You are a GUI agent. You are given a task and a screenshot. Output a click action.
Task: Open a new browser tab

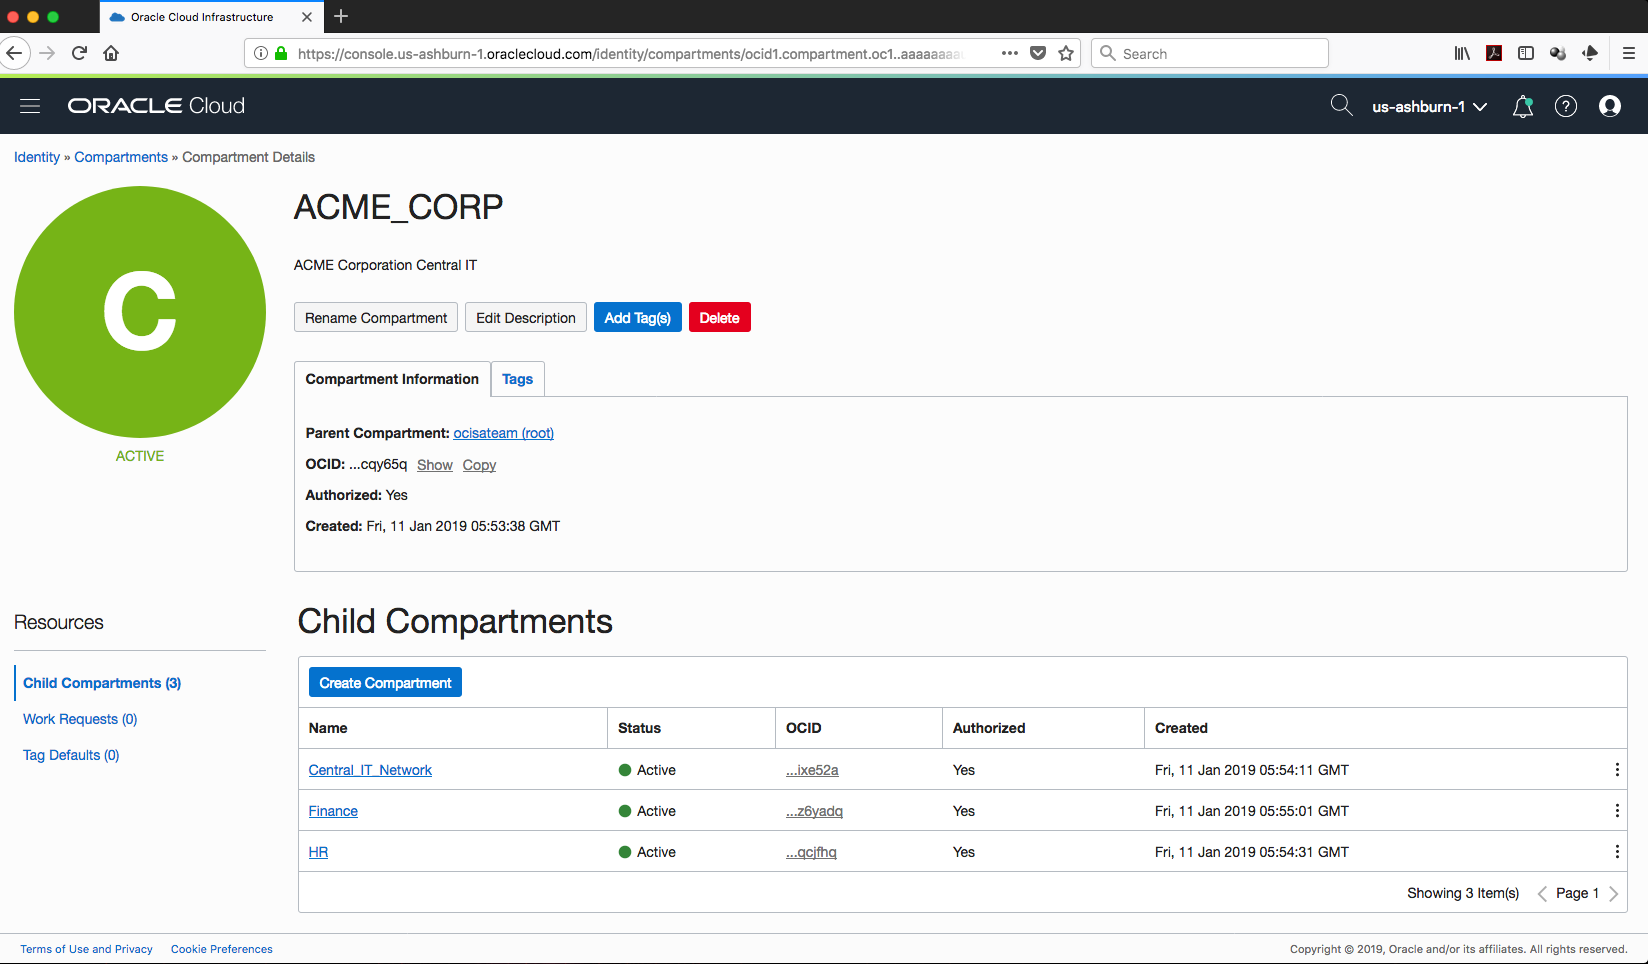(341, 16)
